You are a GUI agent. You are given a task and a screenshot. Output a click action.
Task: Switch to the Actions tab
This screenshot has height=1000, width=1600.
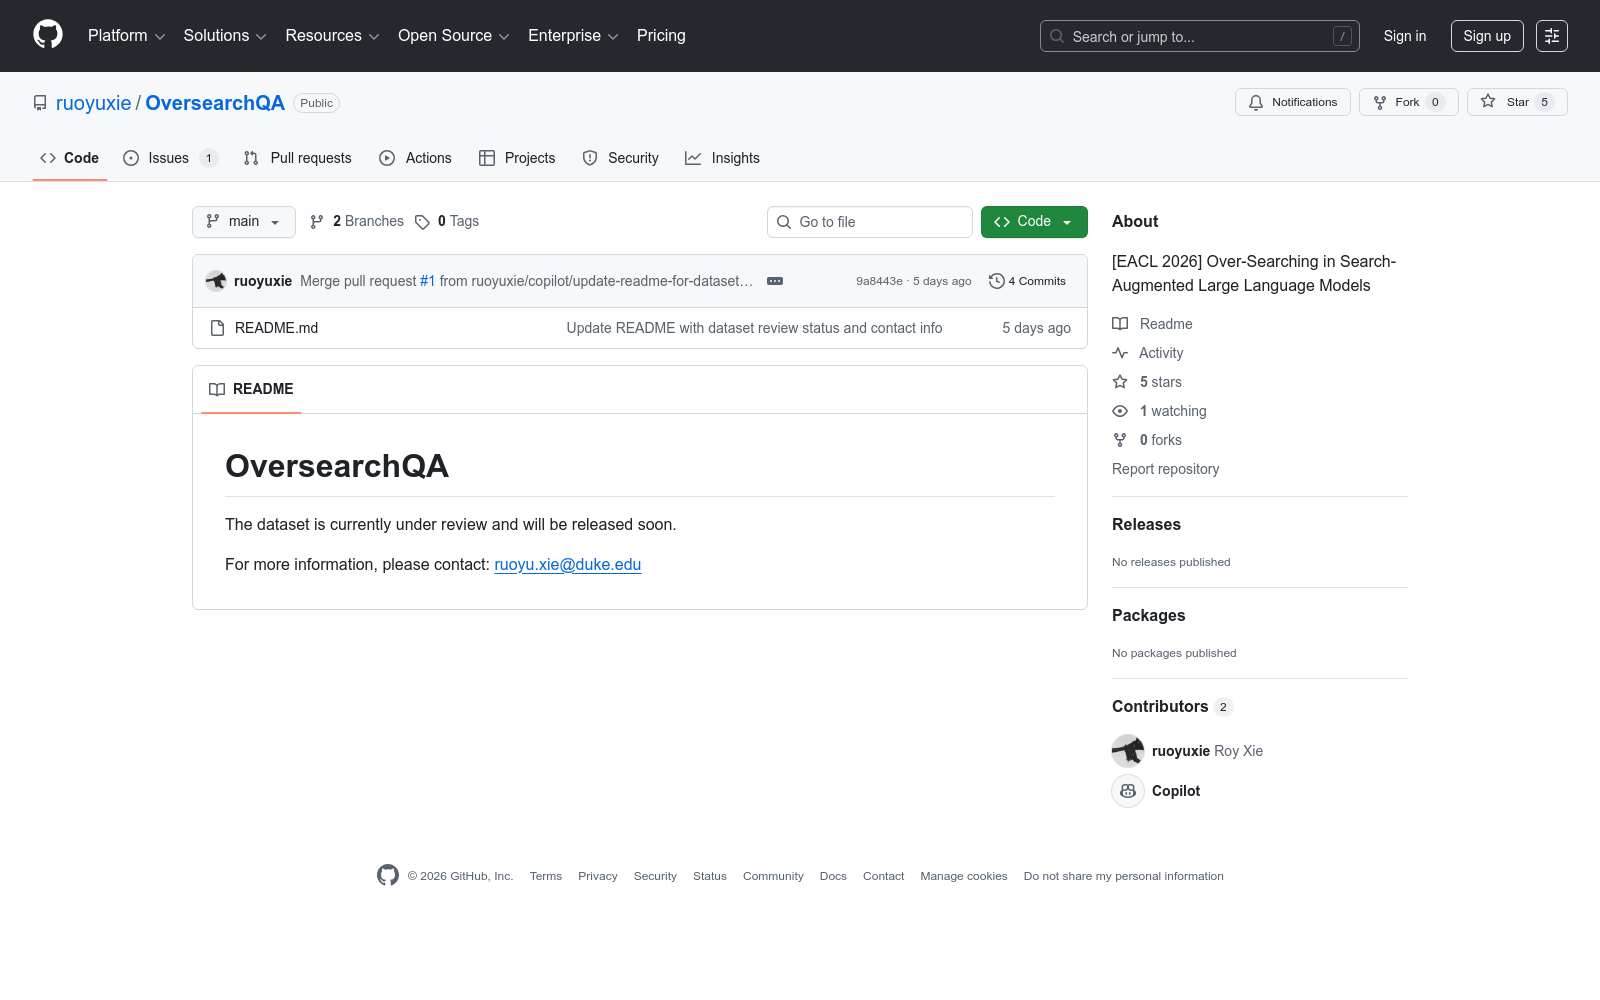click(415, 158)
